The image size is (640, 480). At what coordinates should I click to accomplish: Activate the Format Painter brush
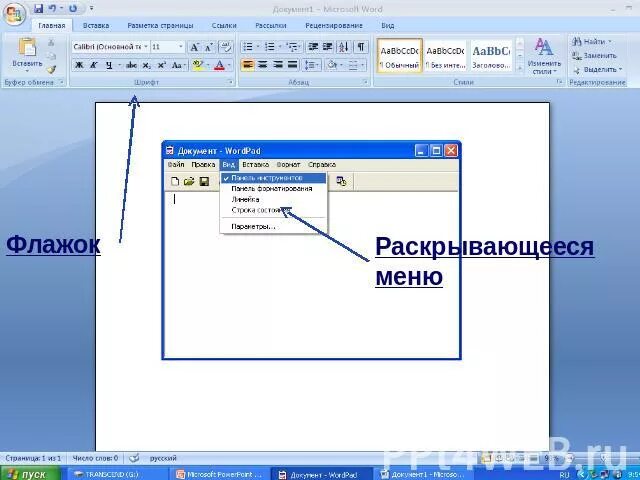pos(51,70)
